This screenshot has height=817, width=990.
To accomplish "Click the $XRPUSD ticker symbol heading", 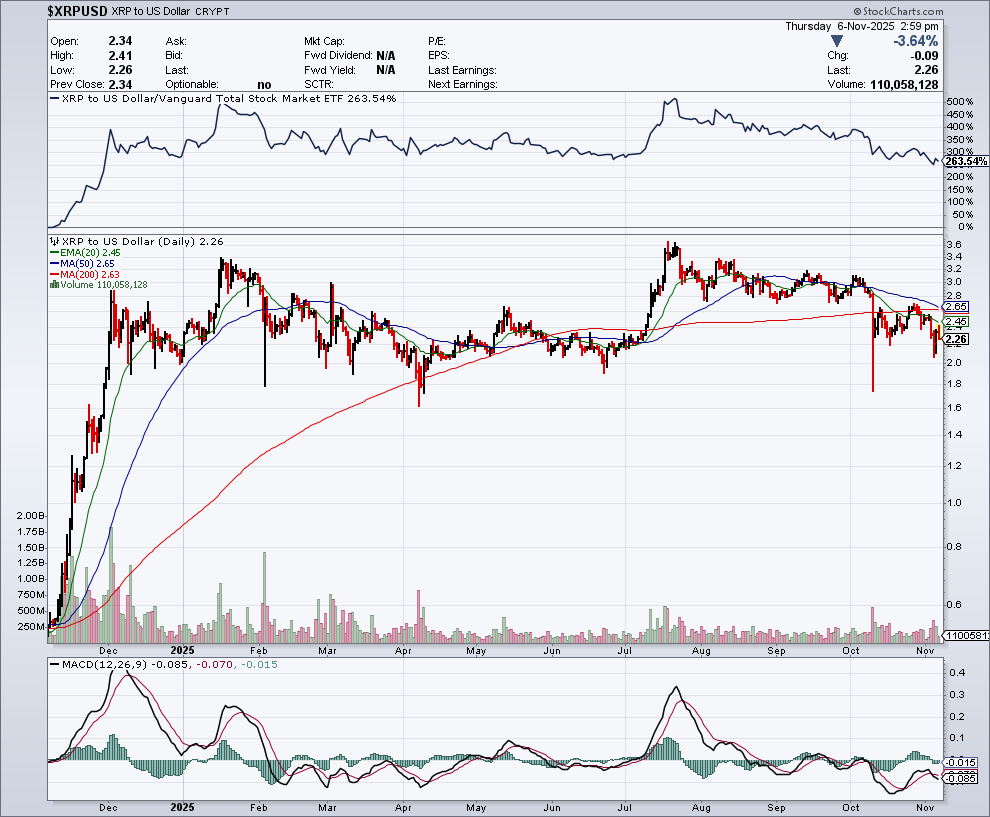I will click(x=78, y=10).
